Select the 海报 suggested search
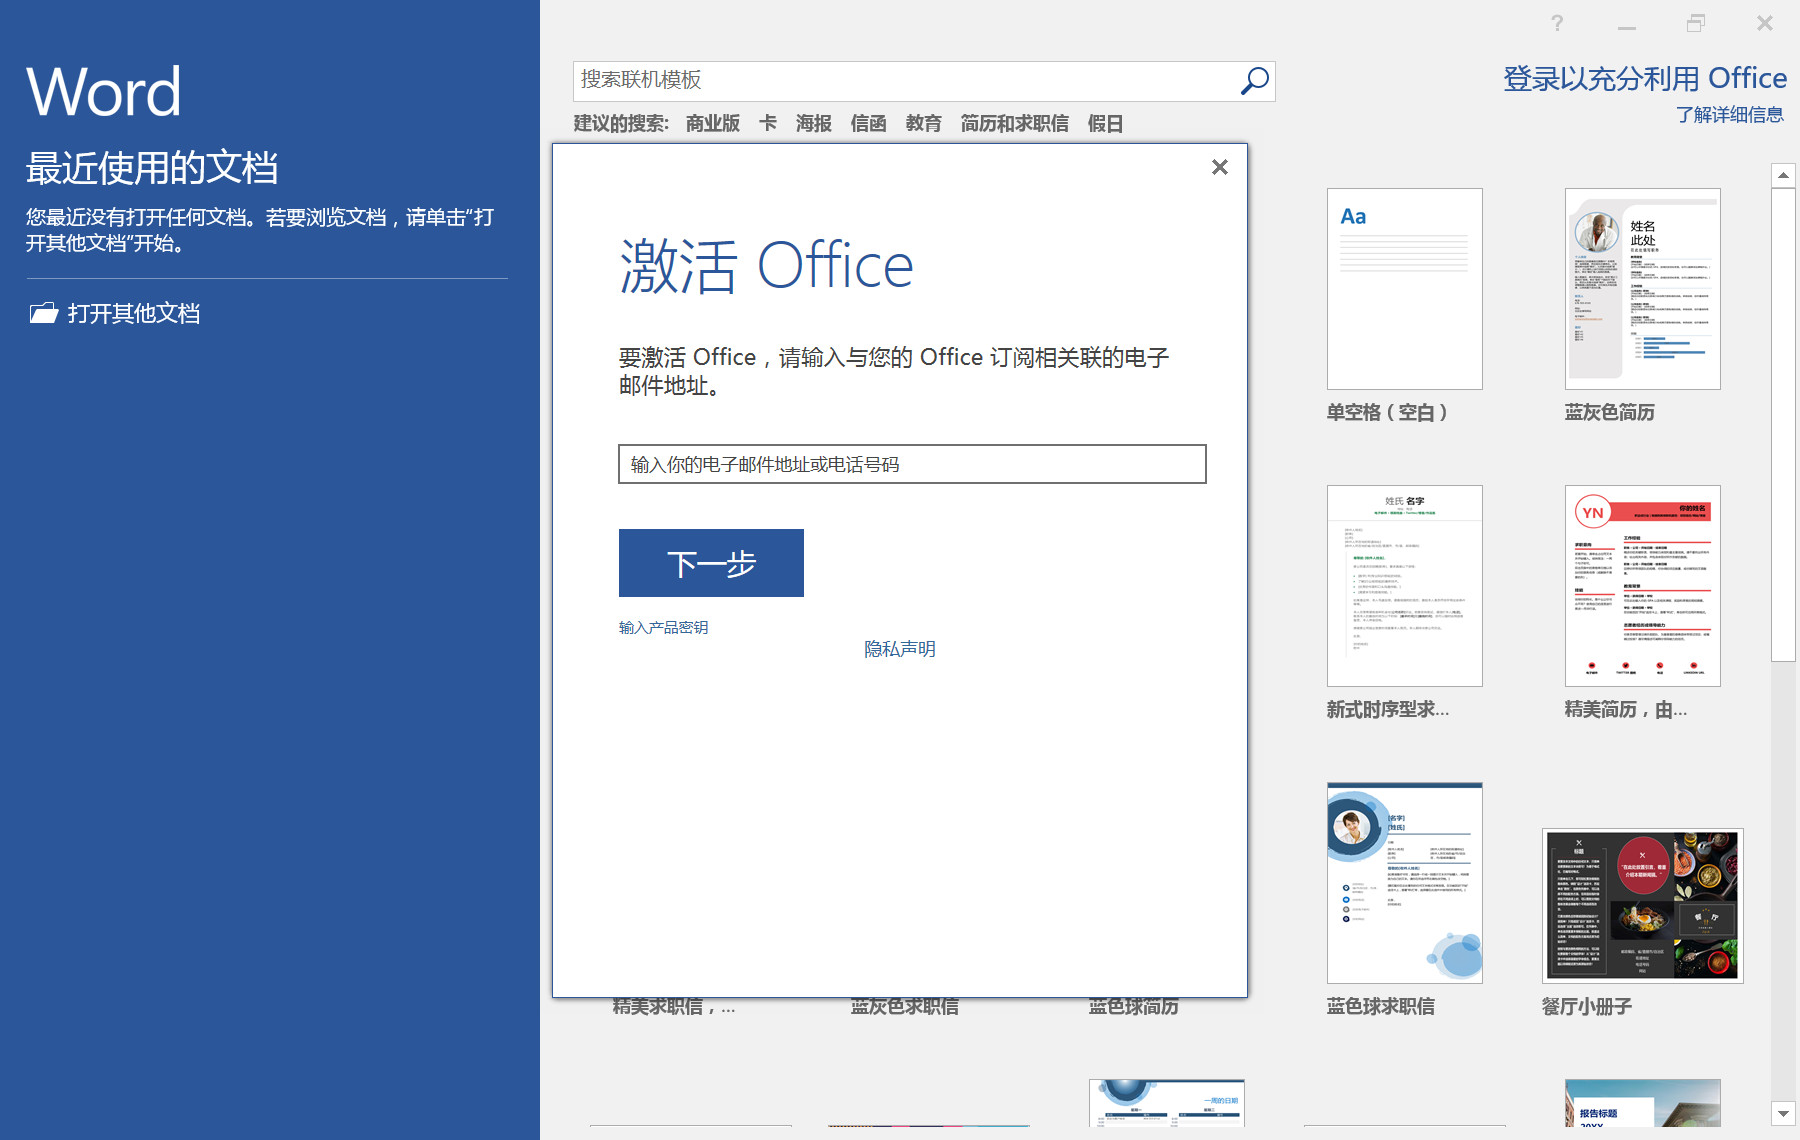 pos(813,123)
